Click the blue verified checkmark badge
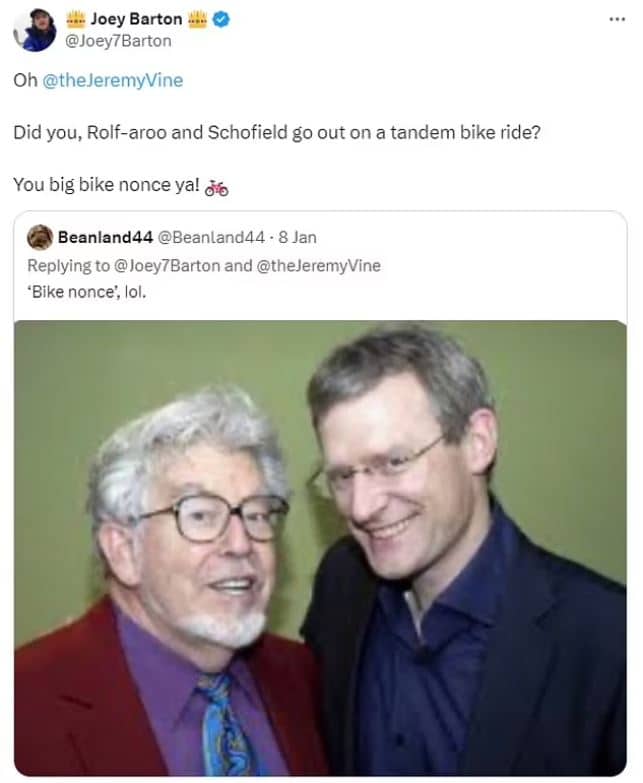Screen dimensions: 643x783 (x=221, y=19)
